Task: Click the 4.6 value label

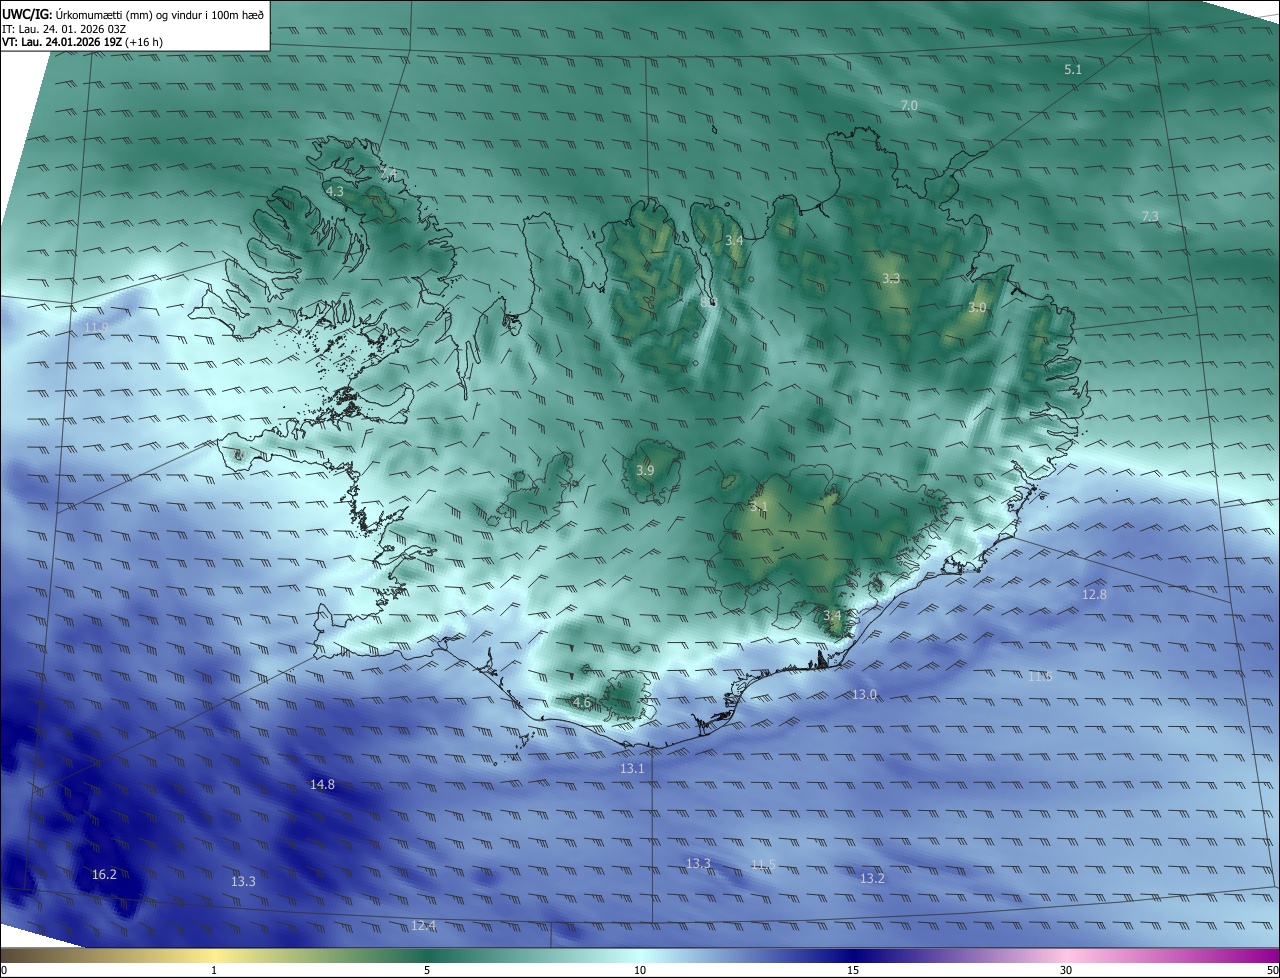Action: pos(581,702)
